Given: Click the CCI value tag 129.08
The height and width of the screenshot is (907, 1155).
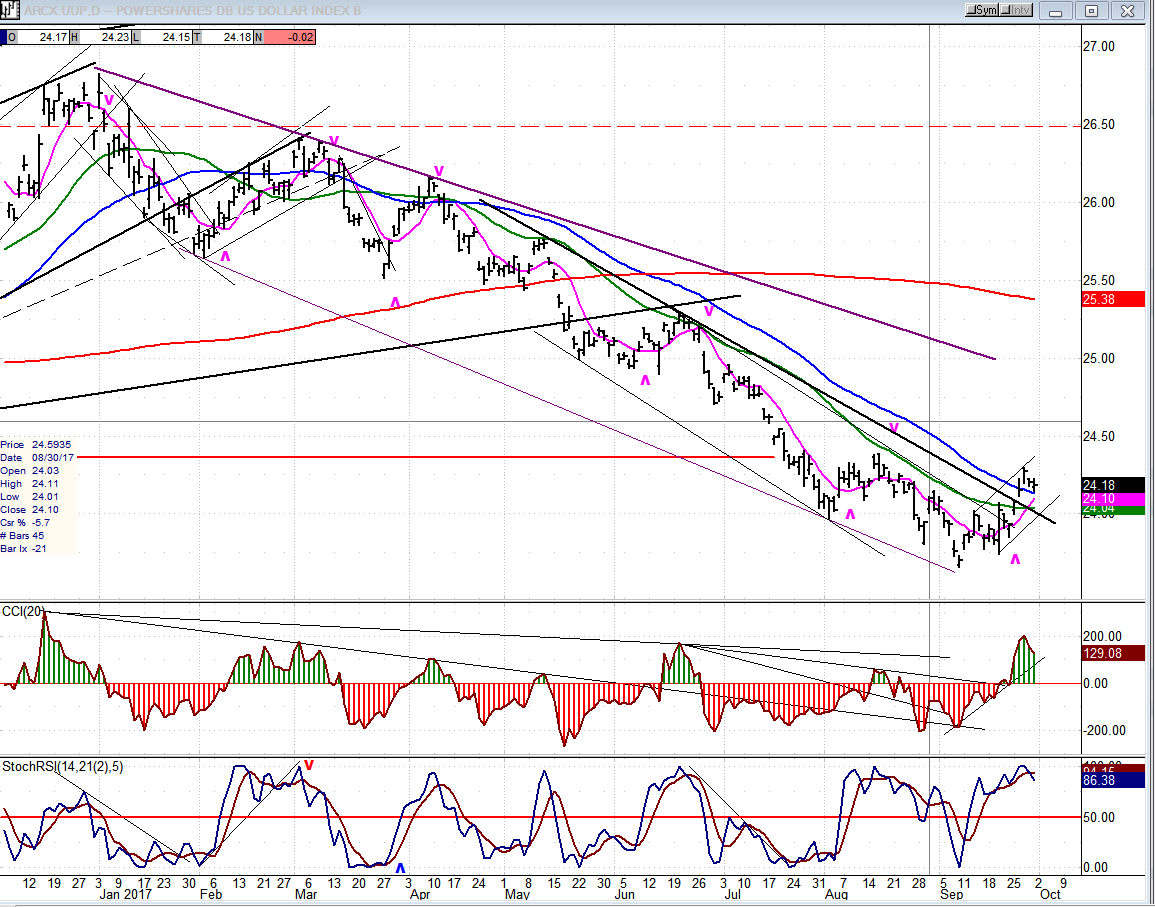Looking at the screenshot, I should (1113, 653).
